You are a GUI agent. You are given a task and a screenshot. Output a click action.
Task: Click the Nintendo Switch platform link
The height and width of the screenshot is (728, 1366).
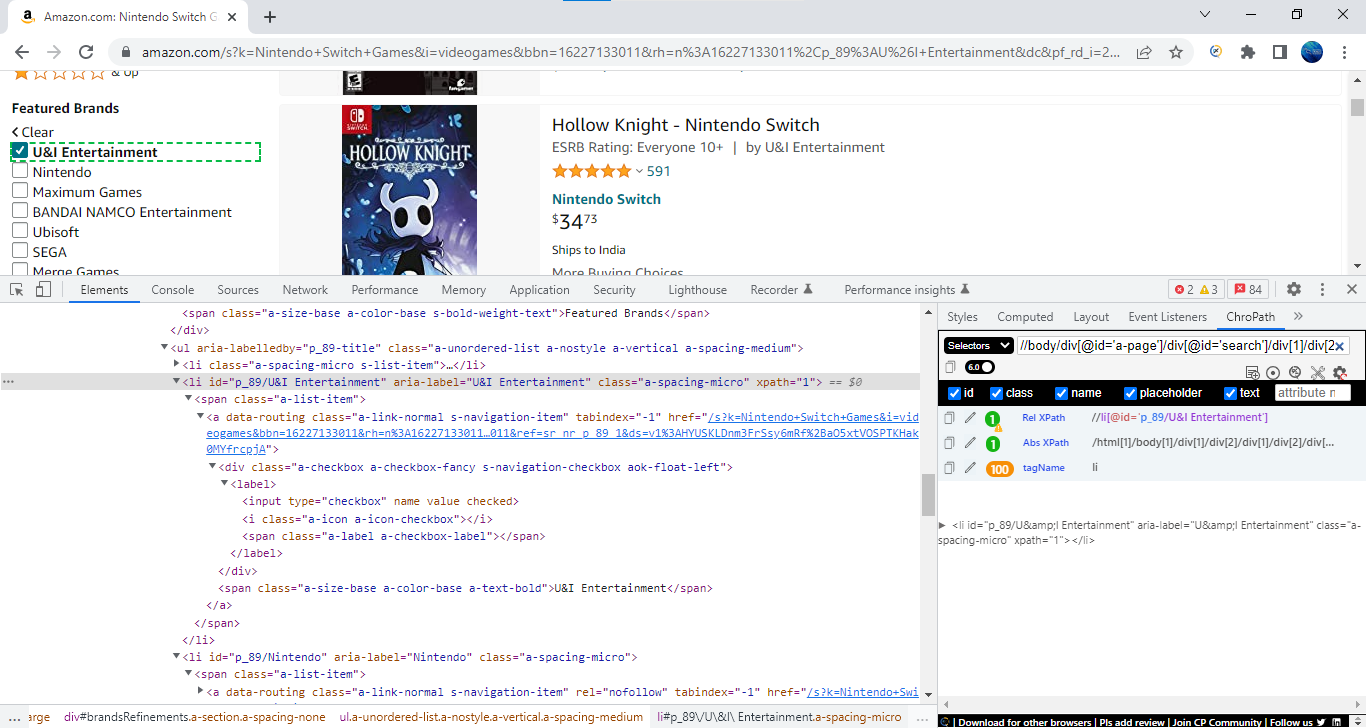point(606,199)
